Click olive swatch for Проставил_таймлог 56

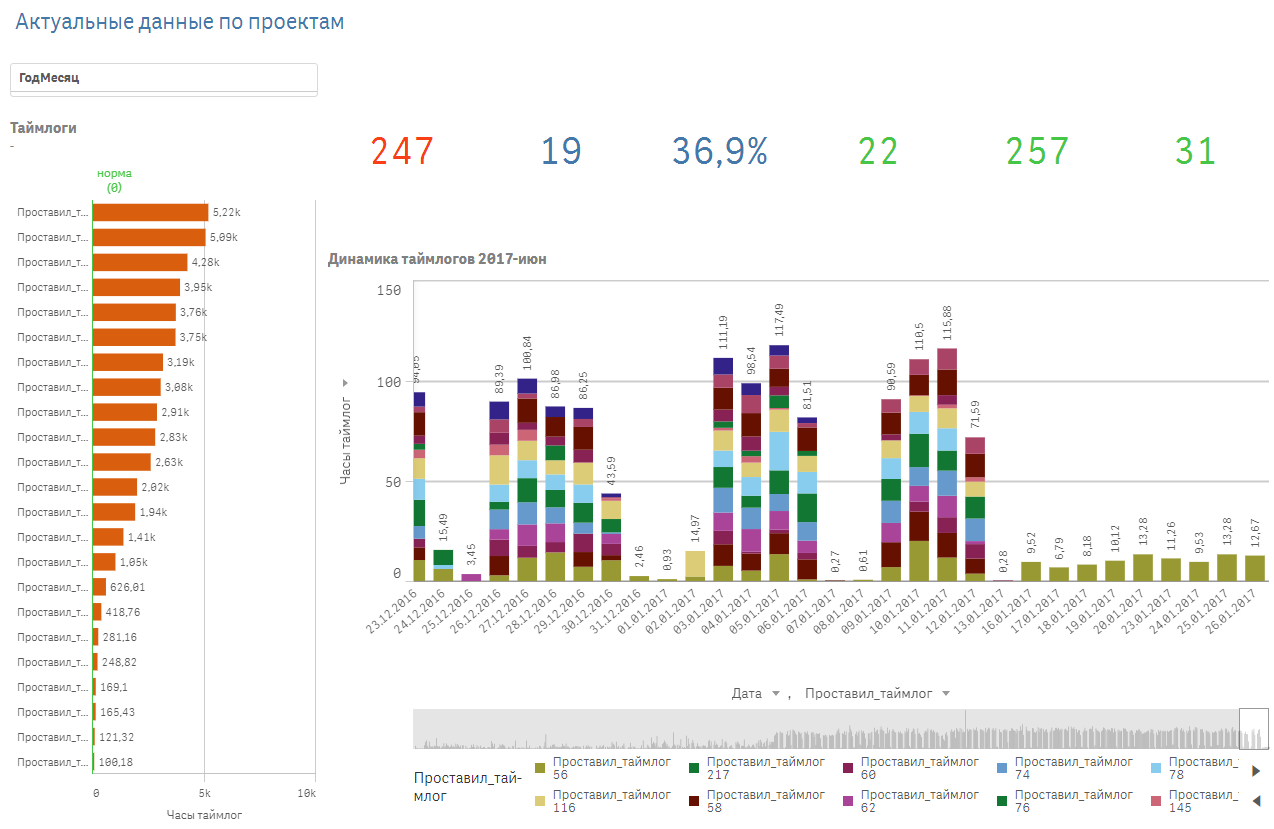click(540, 768)
